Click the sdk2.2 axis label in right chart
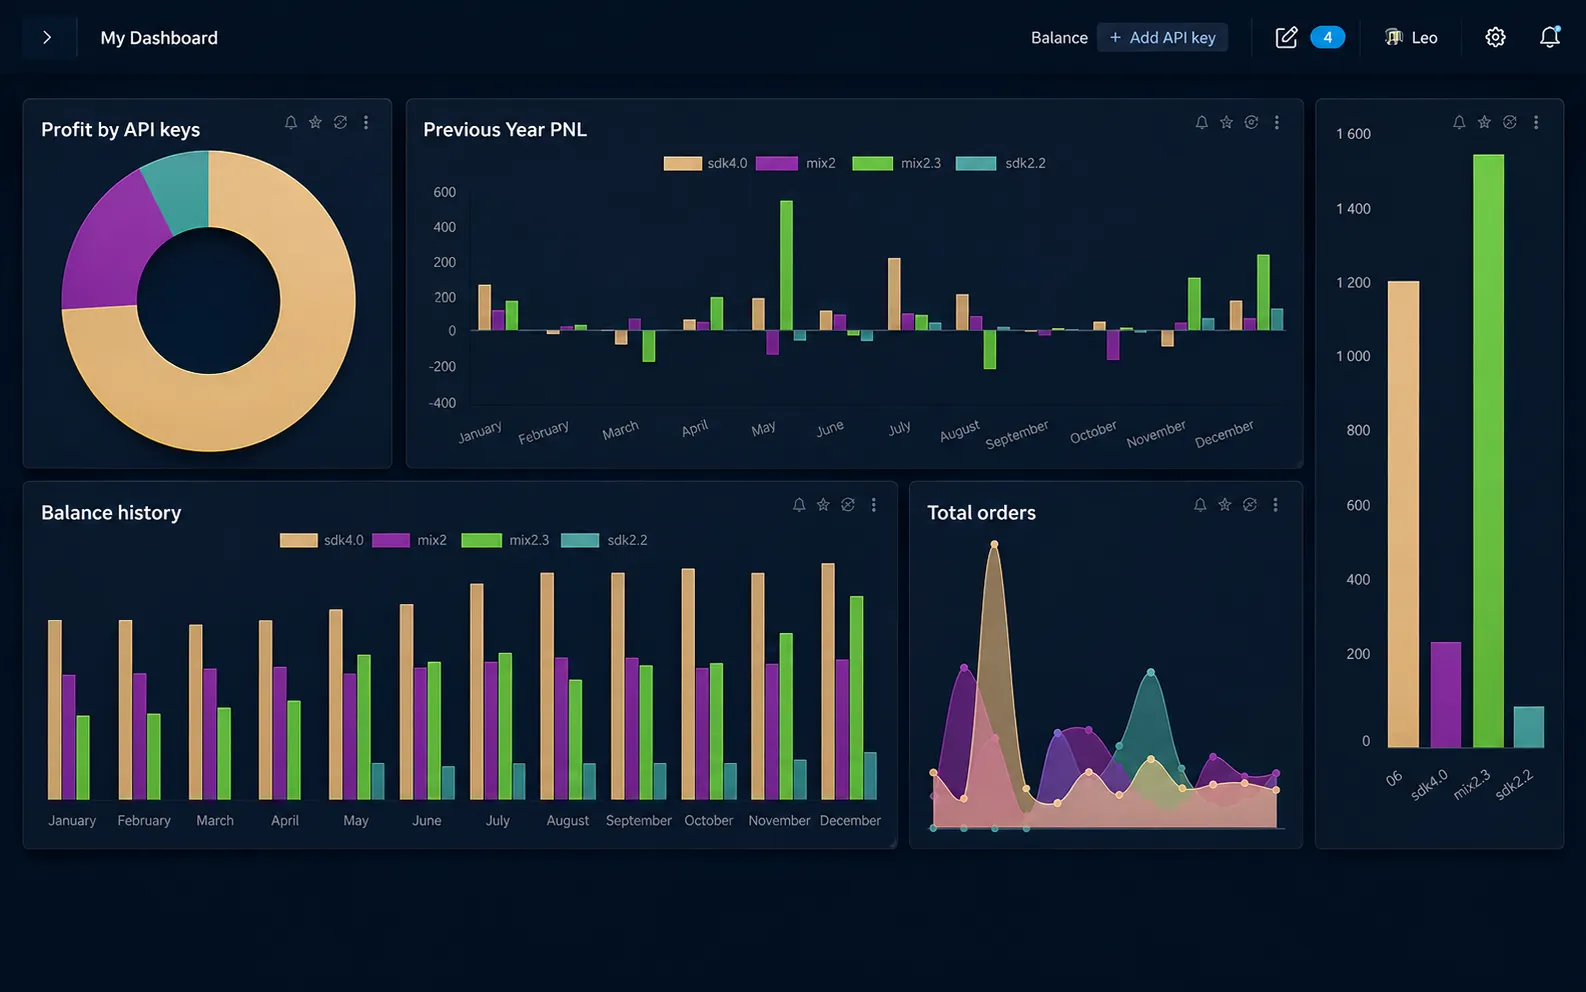This screenshot has width=1586, height=992. (1514, 785)
